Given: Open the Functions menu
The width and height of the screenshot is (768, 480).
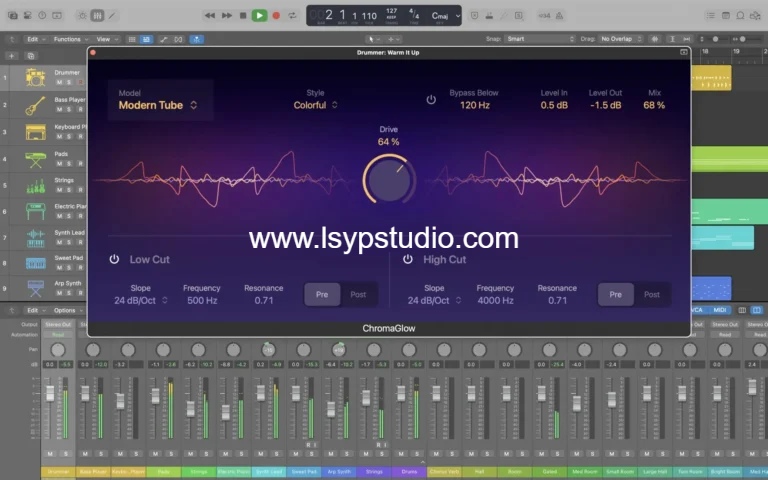Looking at the screenshot, I should [71, 39].
